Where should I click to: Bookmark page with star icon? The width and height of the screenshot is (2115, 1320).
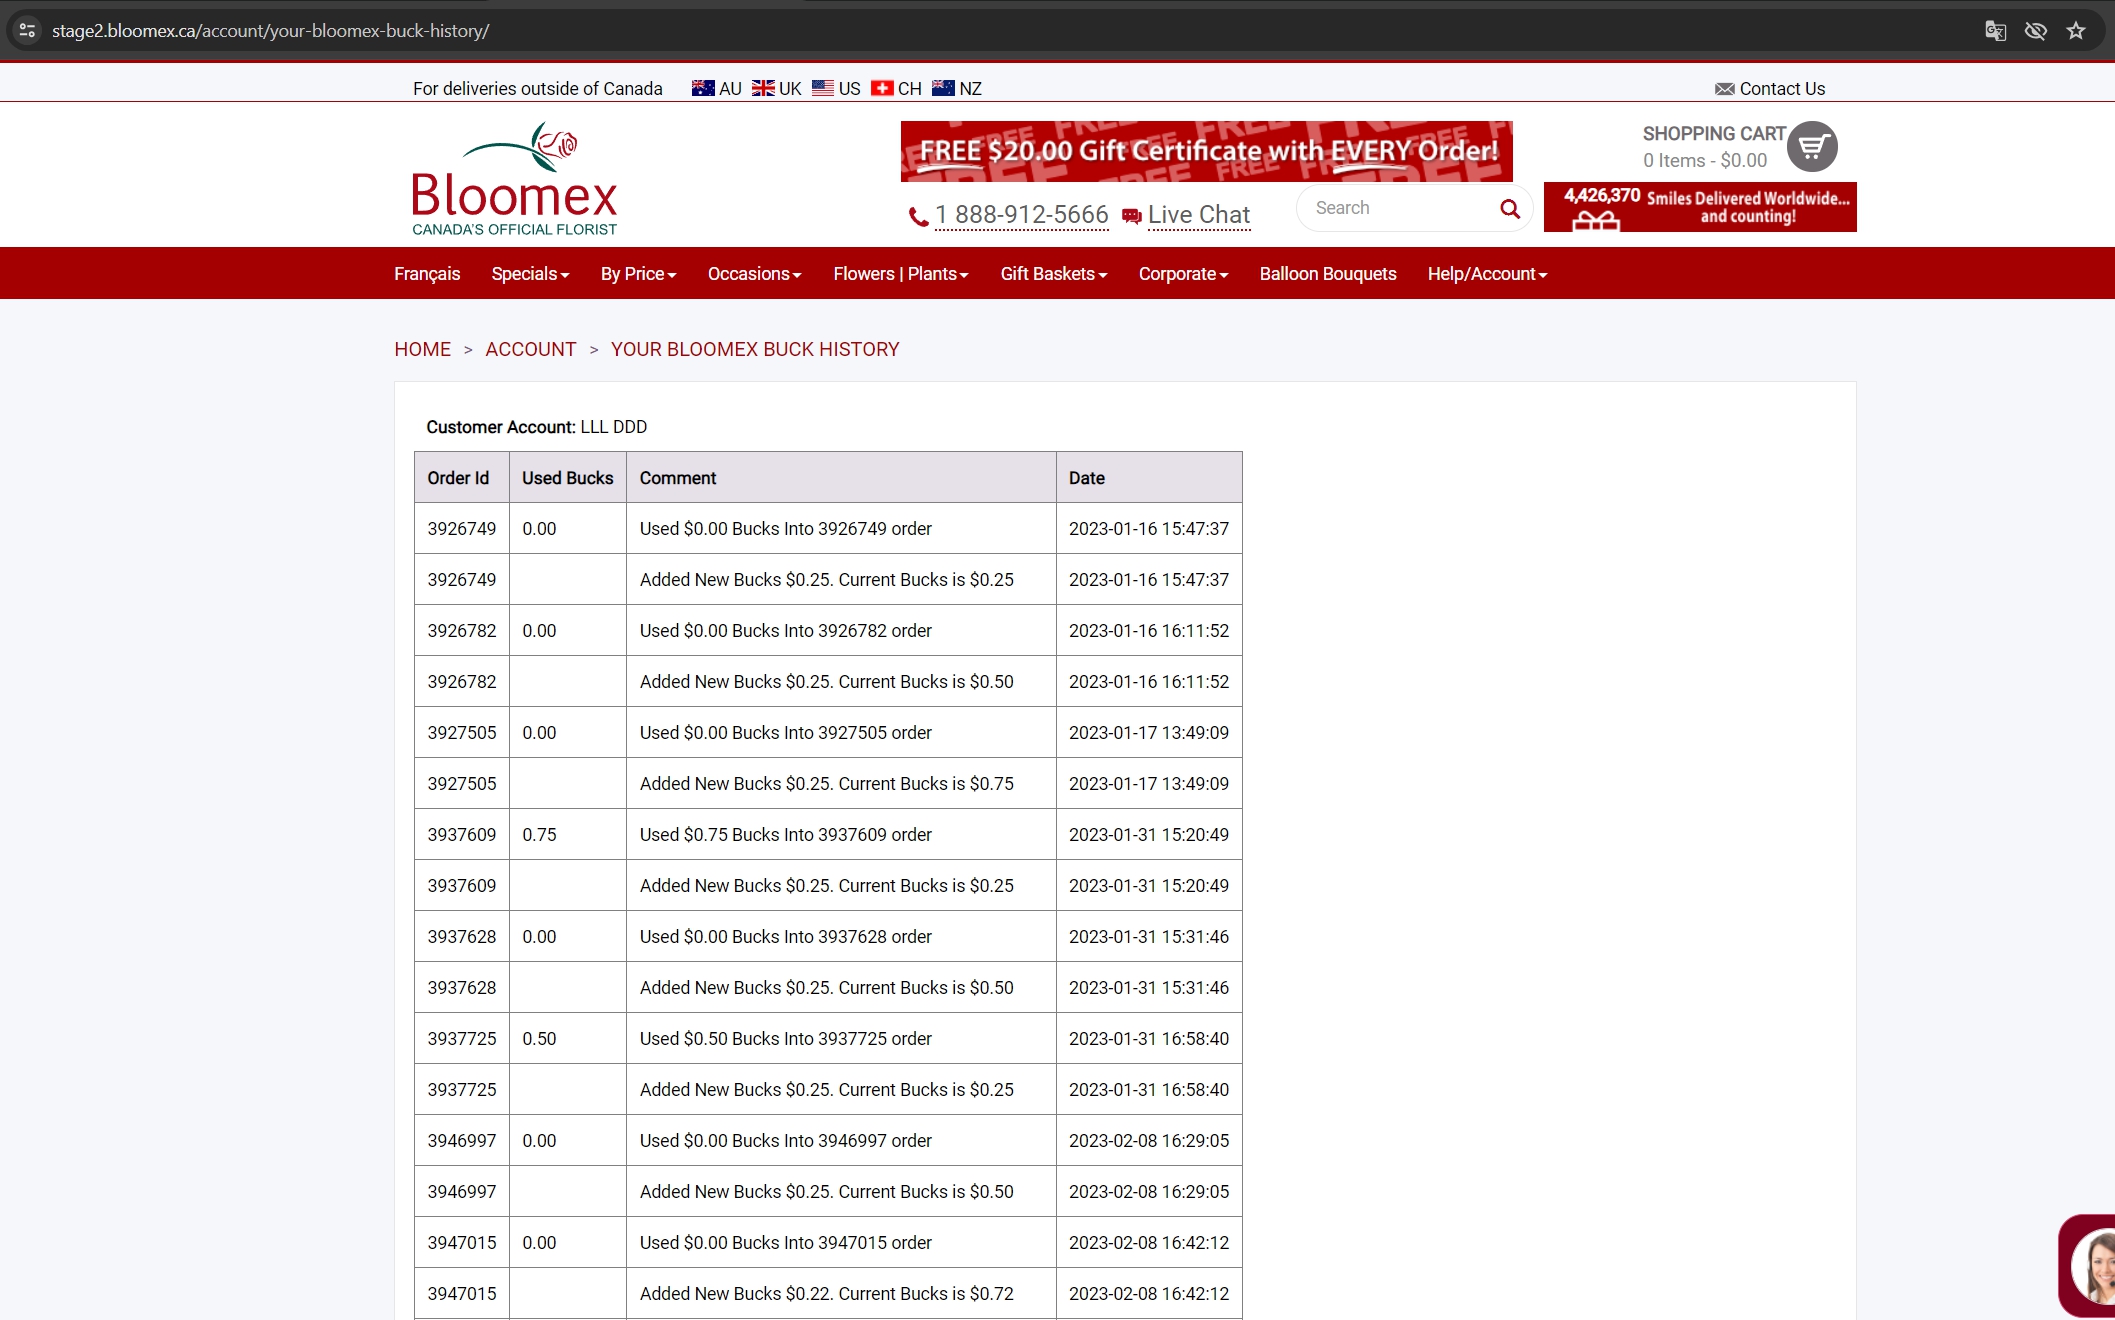(2076, 31)
